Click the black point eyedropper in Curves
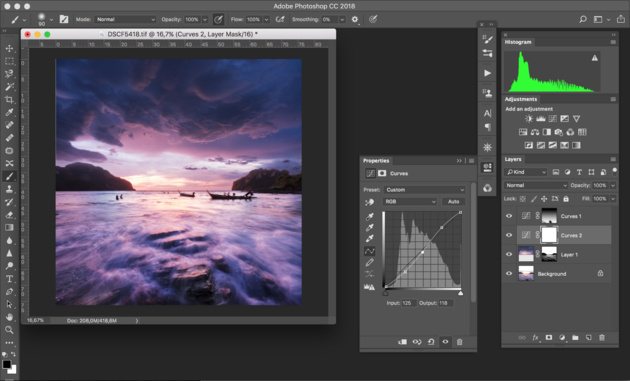This screenshot has width=630, height=381. pos(369,217)
